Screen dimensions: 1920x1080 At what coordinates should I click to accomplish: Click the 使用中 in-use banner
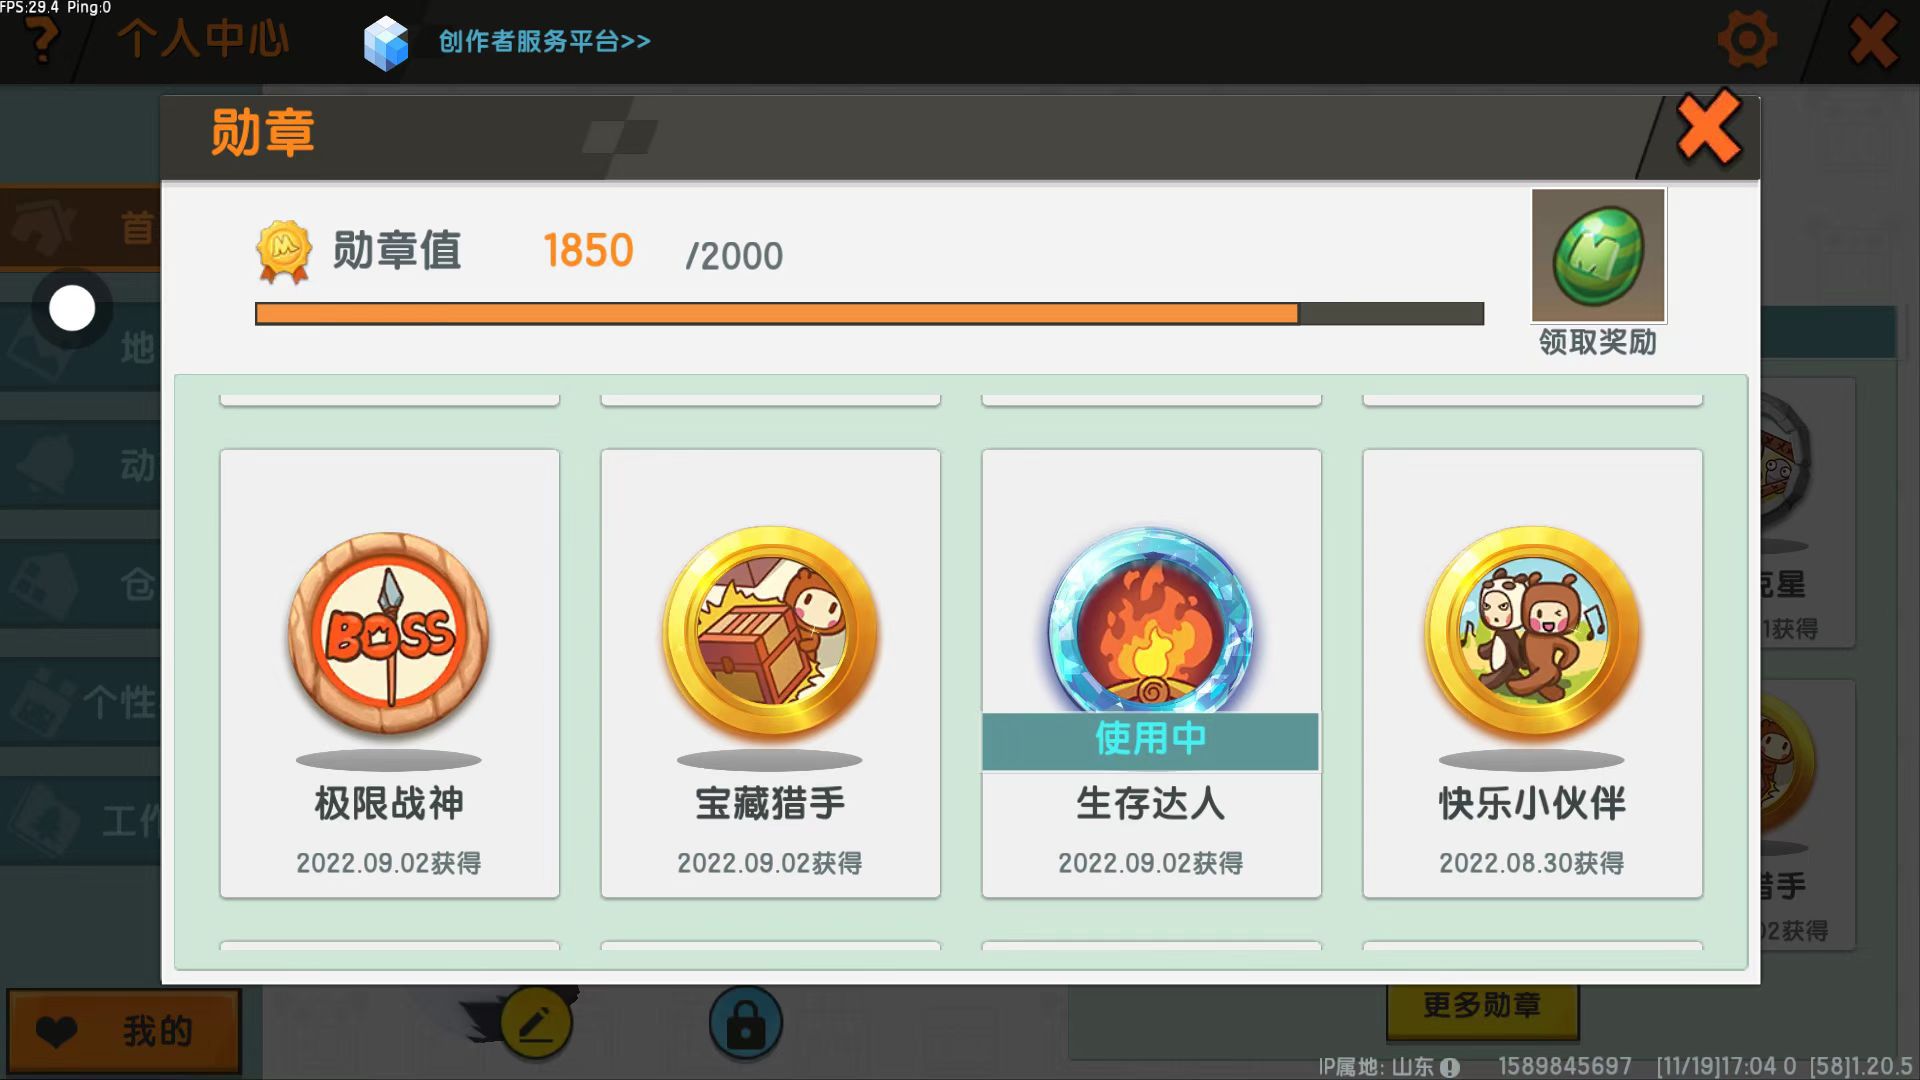pyautogui.click(x=1150, y=740)
